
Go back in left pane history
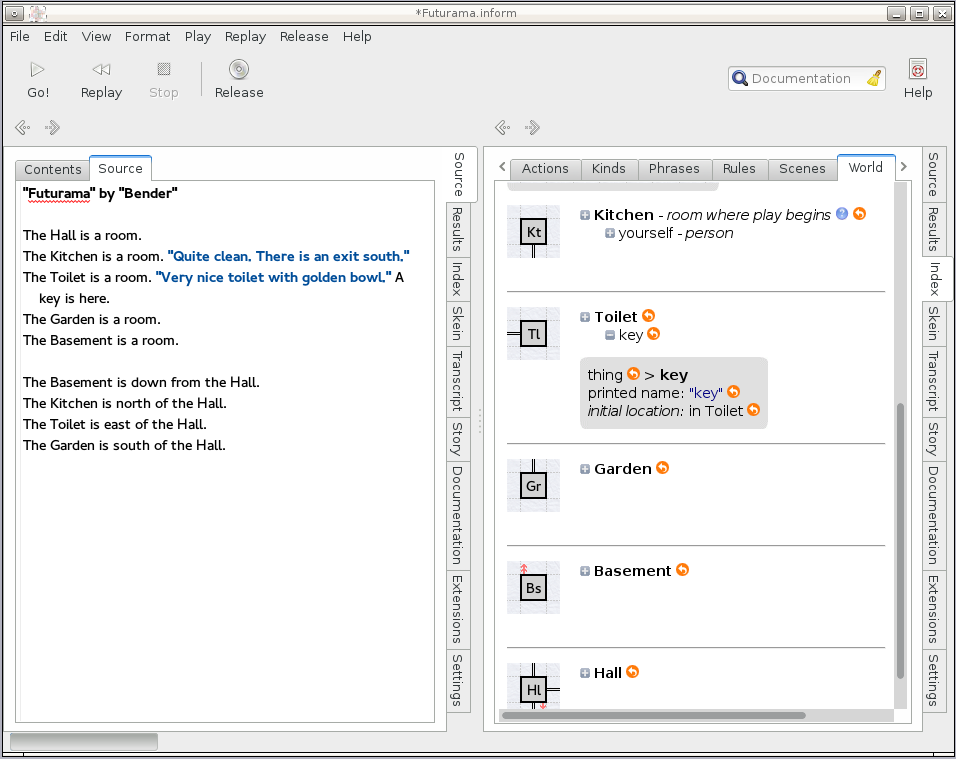tap(23, 127)
